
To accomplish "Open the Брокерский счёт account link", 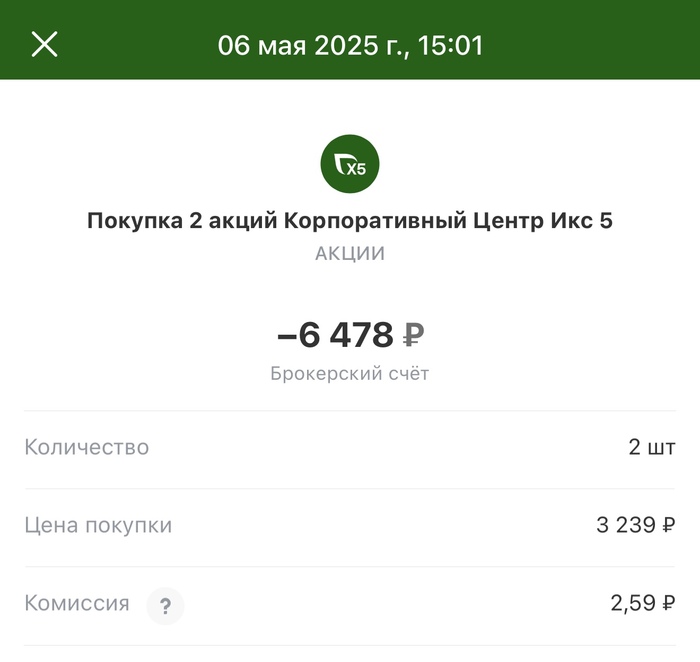I will [350, 374].
